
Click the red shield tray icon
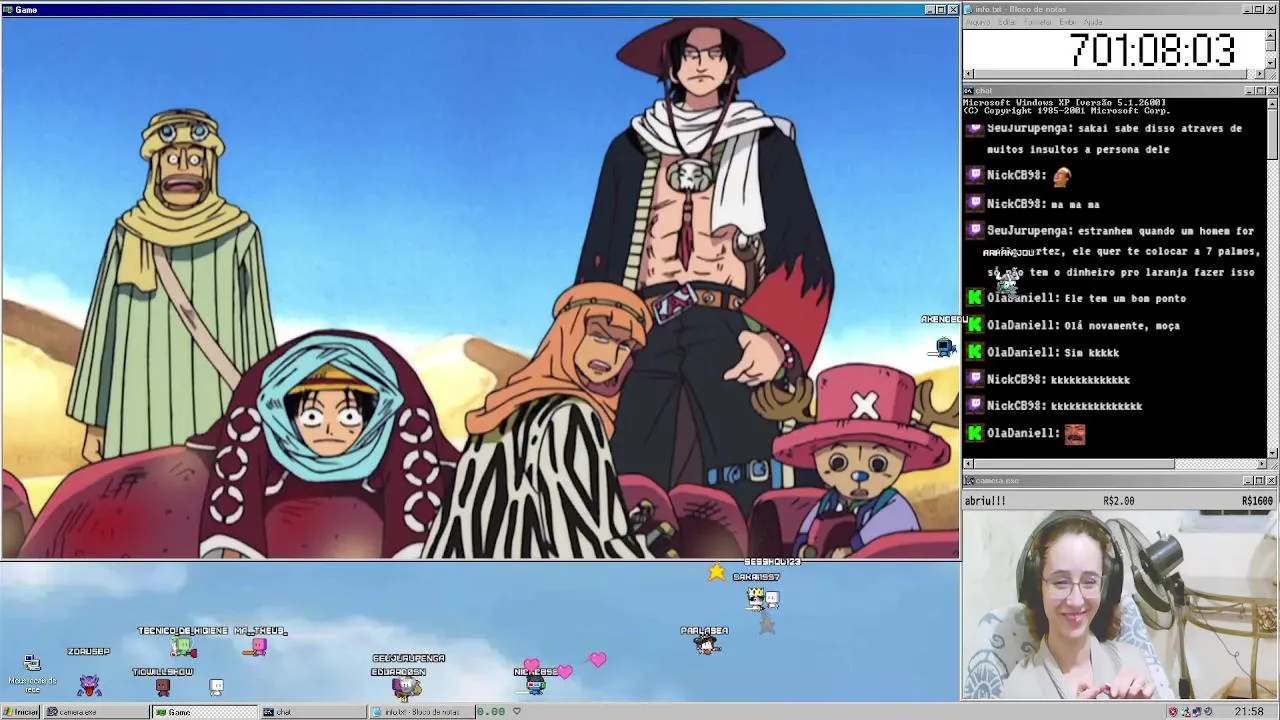(x=1172, y=712)
